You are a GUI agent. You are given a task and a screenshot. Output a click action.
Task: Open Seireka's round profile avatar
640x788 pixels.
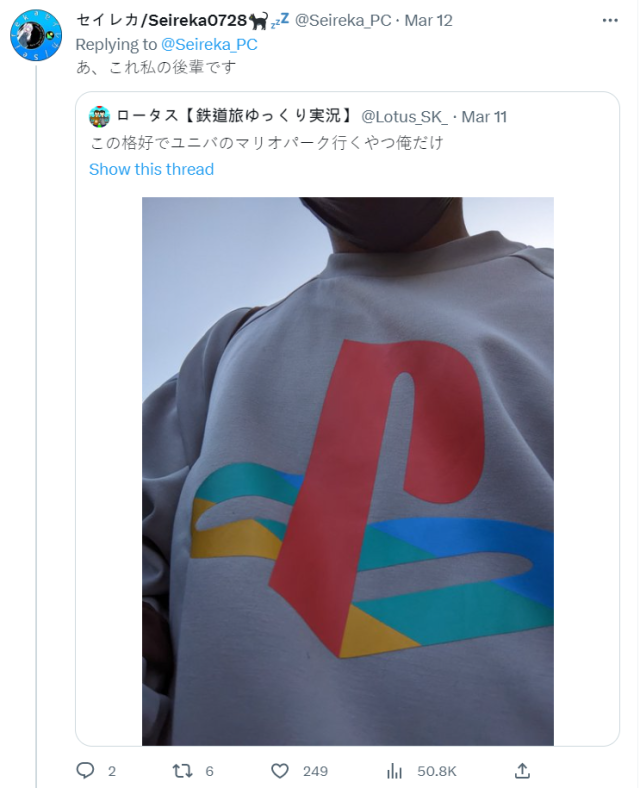point(36,35)
